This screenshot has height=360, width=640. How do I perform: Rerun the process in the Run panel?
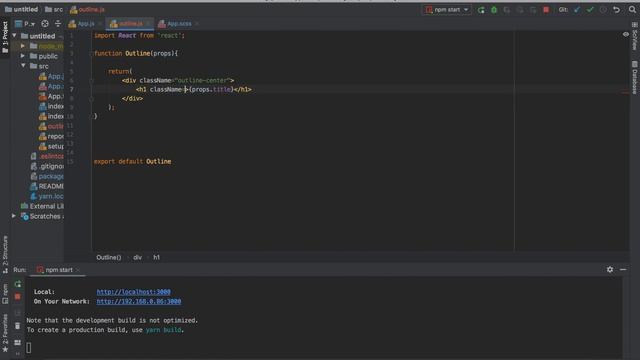point(18,284)
